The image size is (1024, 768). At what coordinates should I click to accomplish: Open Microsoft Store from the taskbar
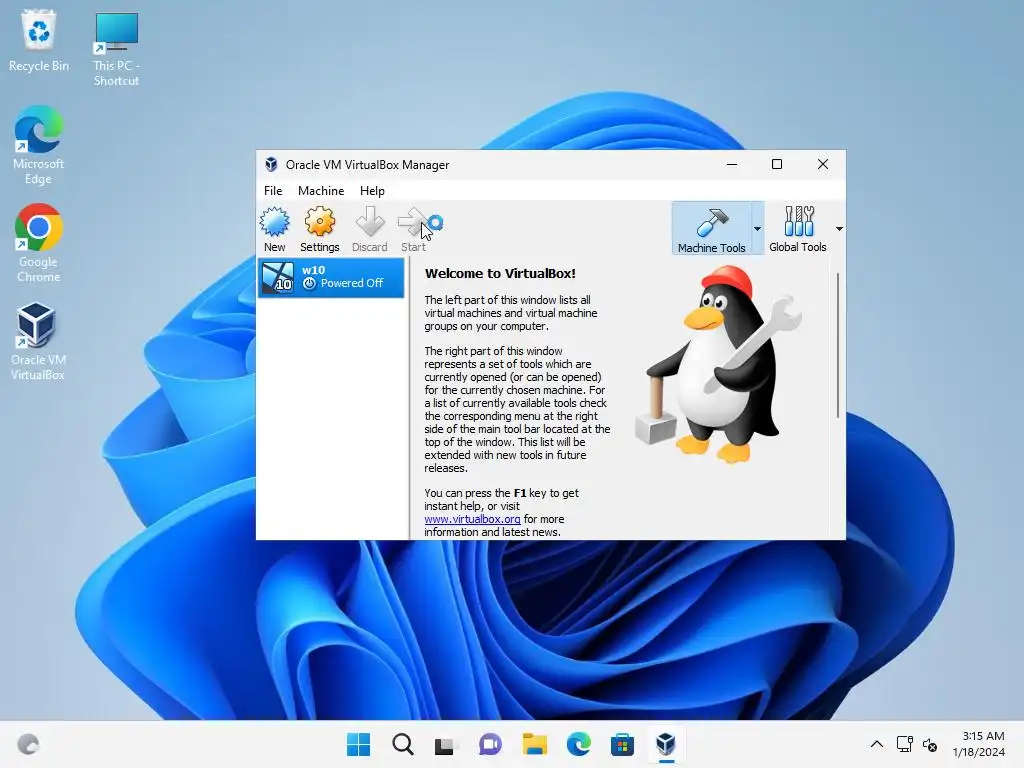[622, 744]
